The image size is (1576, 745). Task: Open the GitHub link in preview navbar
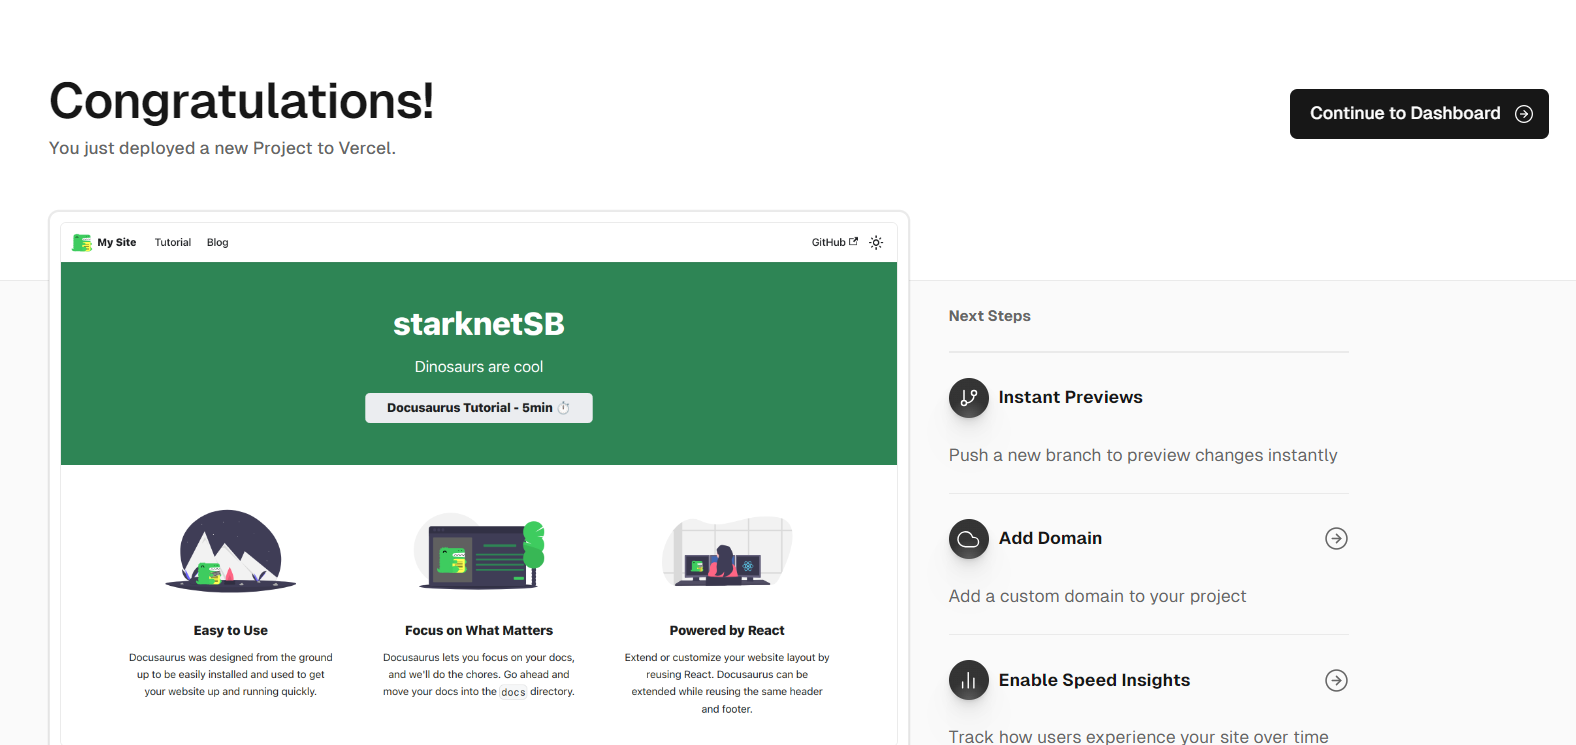835,242
